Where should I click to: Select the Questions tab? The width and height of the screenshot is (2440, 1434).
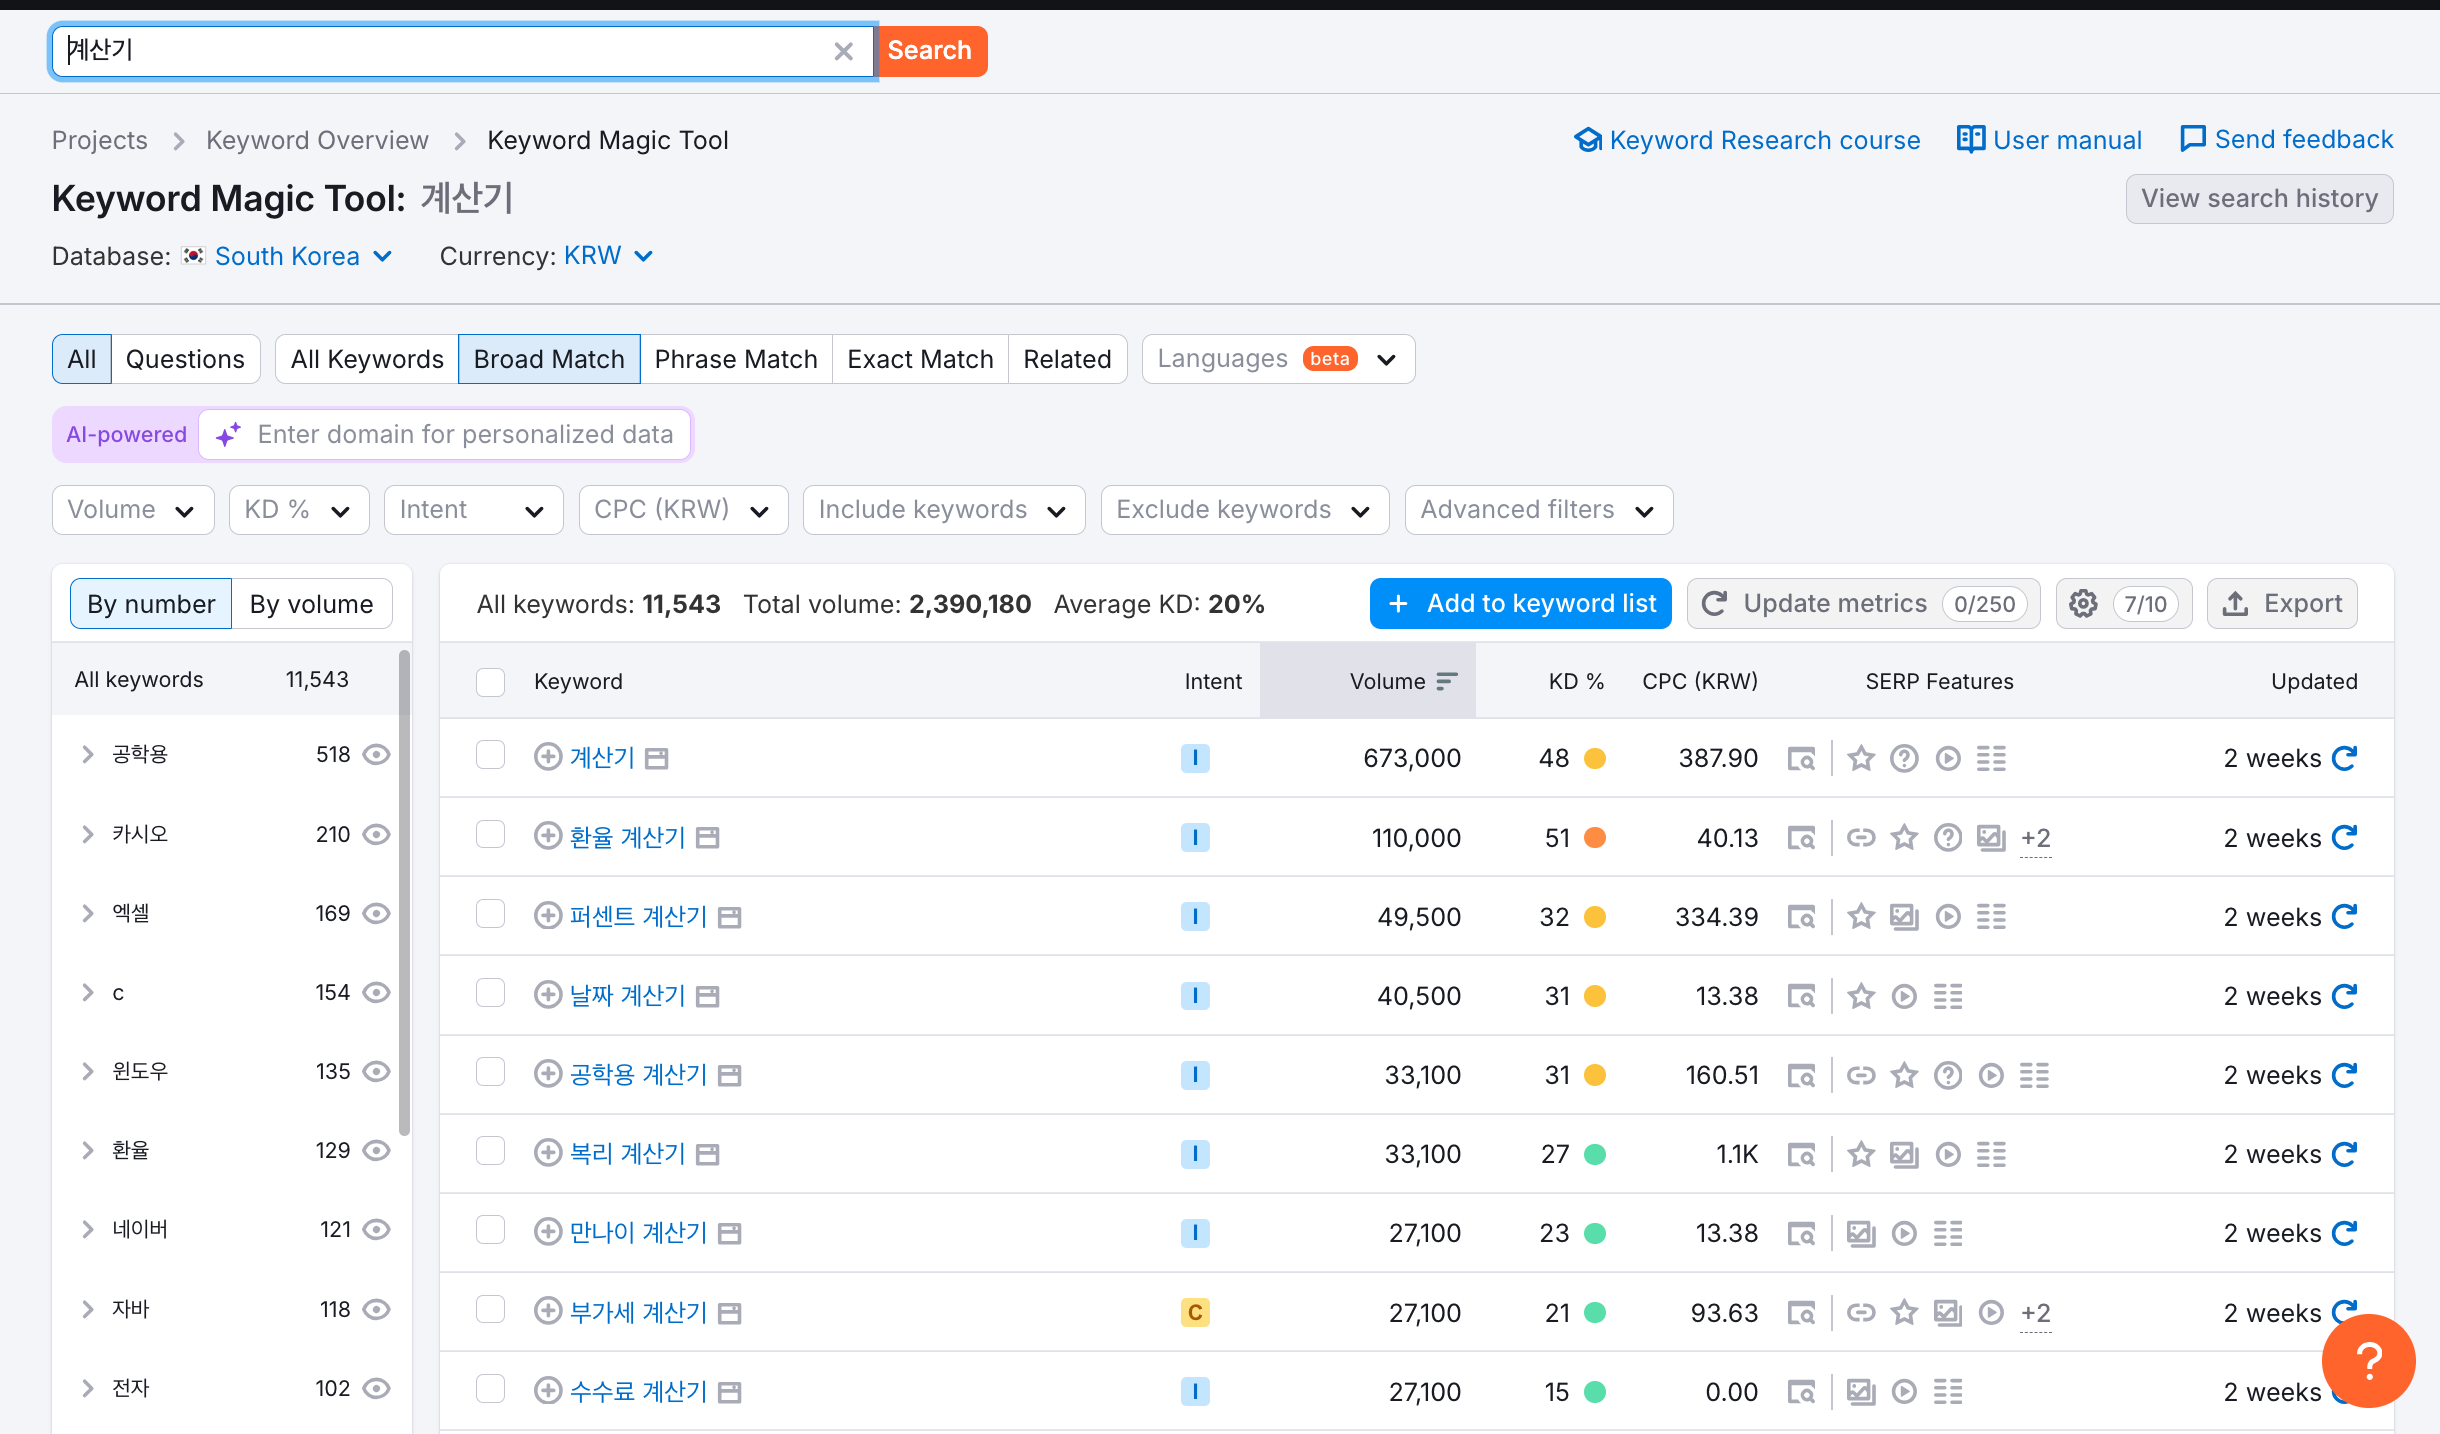click(184, 358)
